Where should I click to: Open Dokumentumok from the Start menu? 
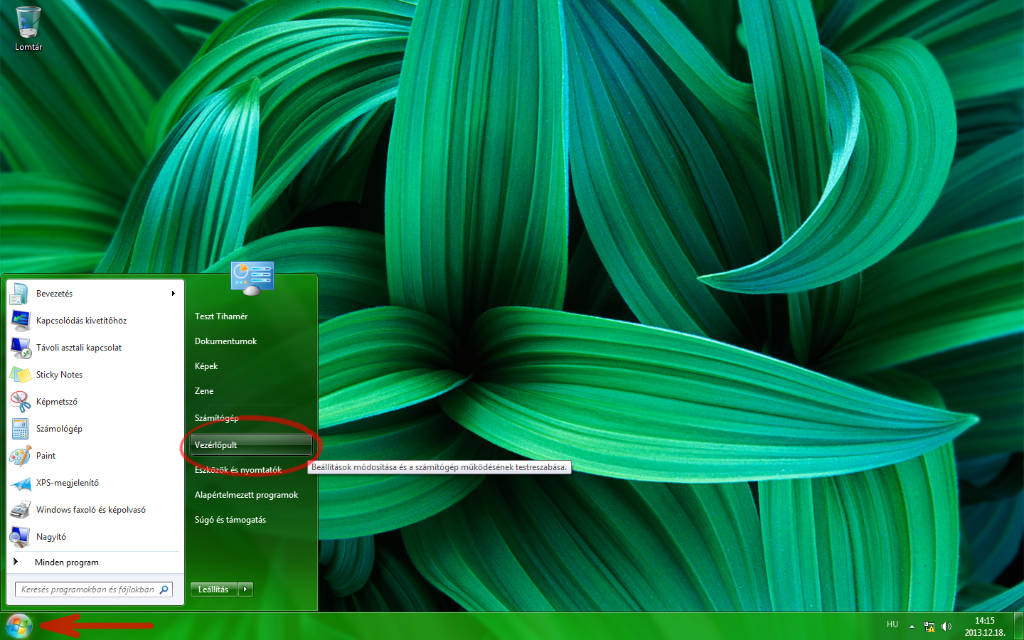[x=227, y=340]
